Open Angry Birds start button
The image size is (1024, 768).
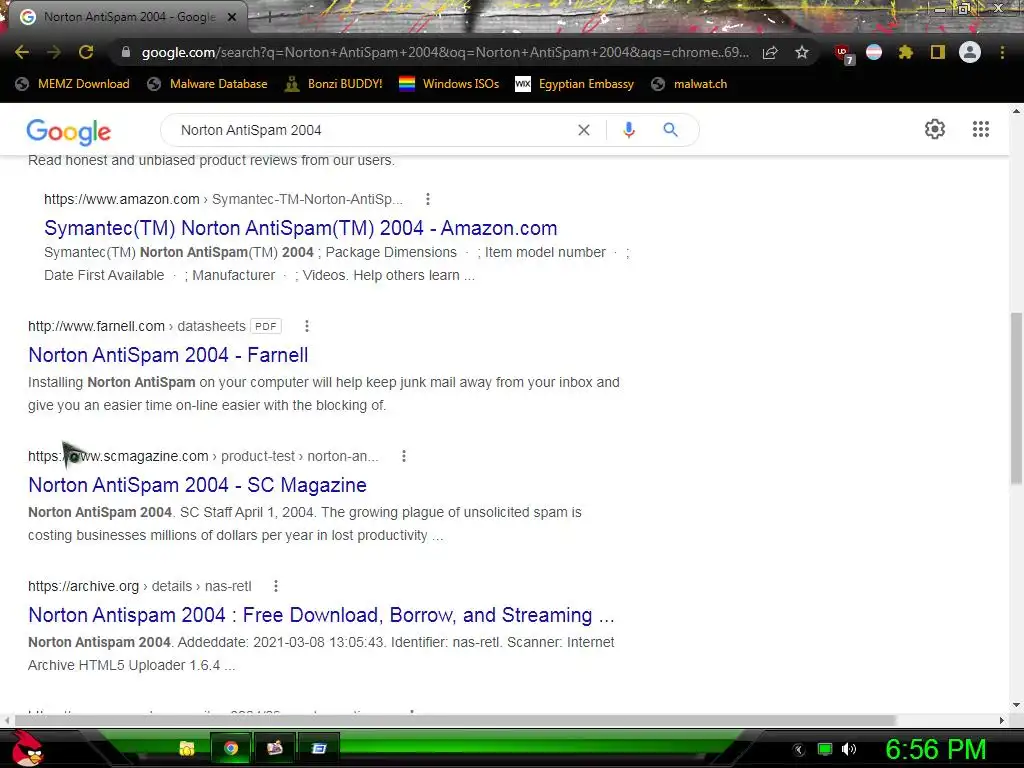[26, 748]
